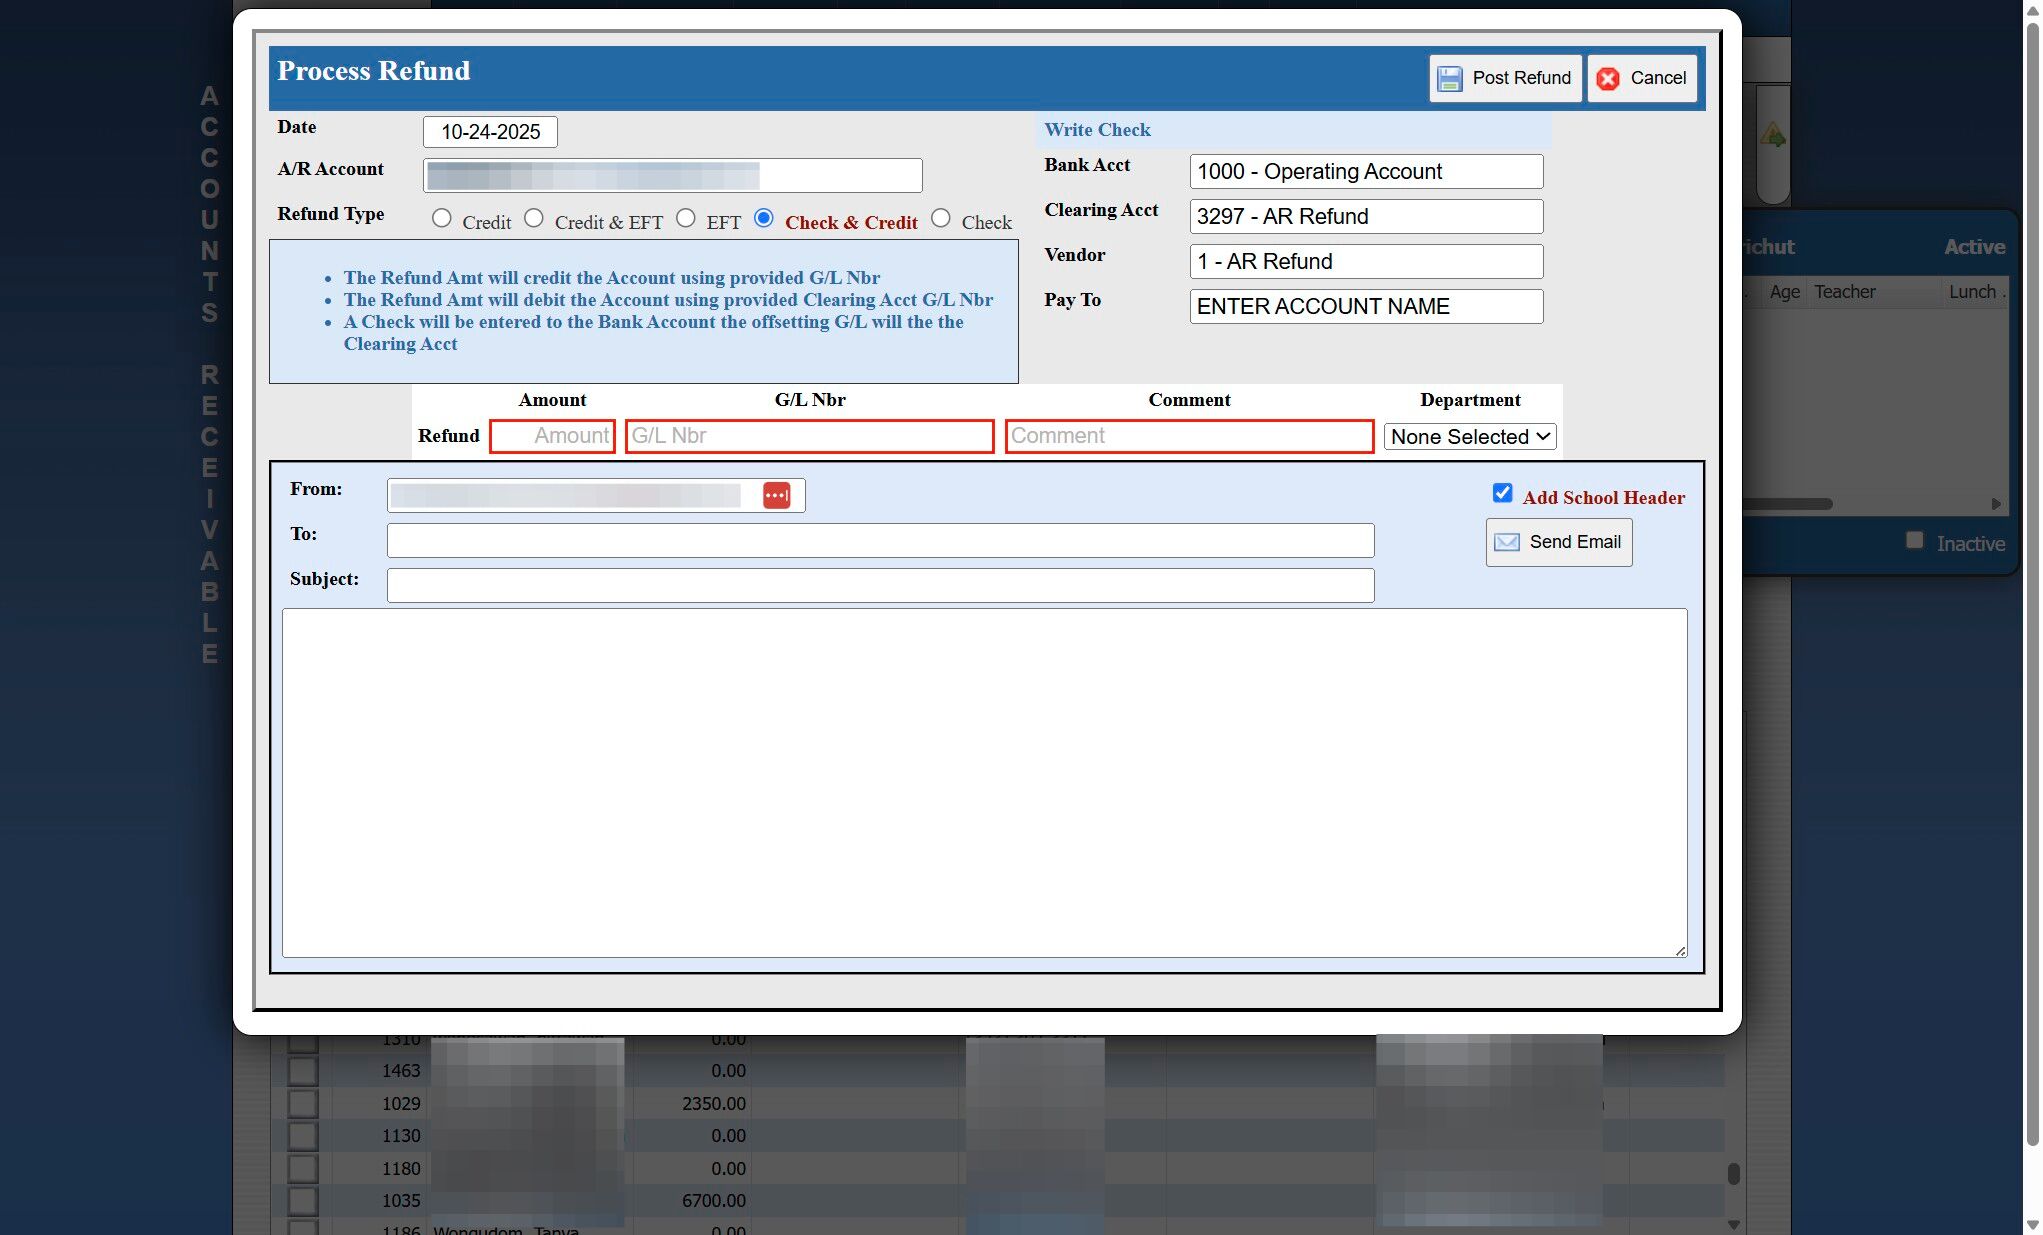This screenshot has height=1235, width=2043.
Task: Click the Send Email envelope icon
Action: click(x=1506, y=542)
